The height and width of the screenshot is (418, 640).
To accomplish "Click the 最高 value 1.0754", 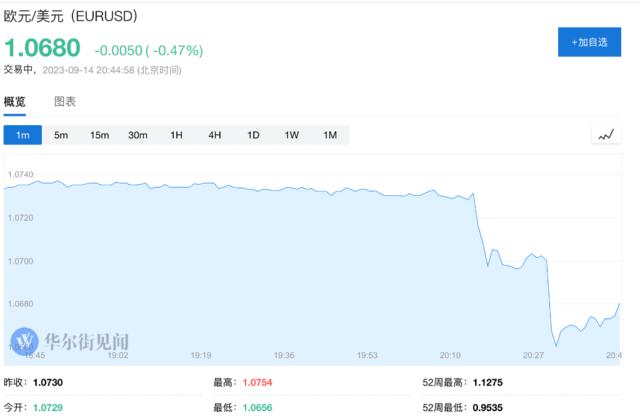I will 257,382.
